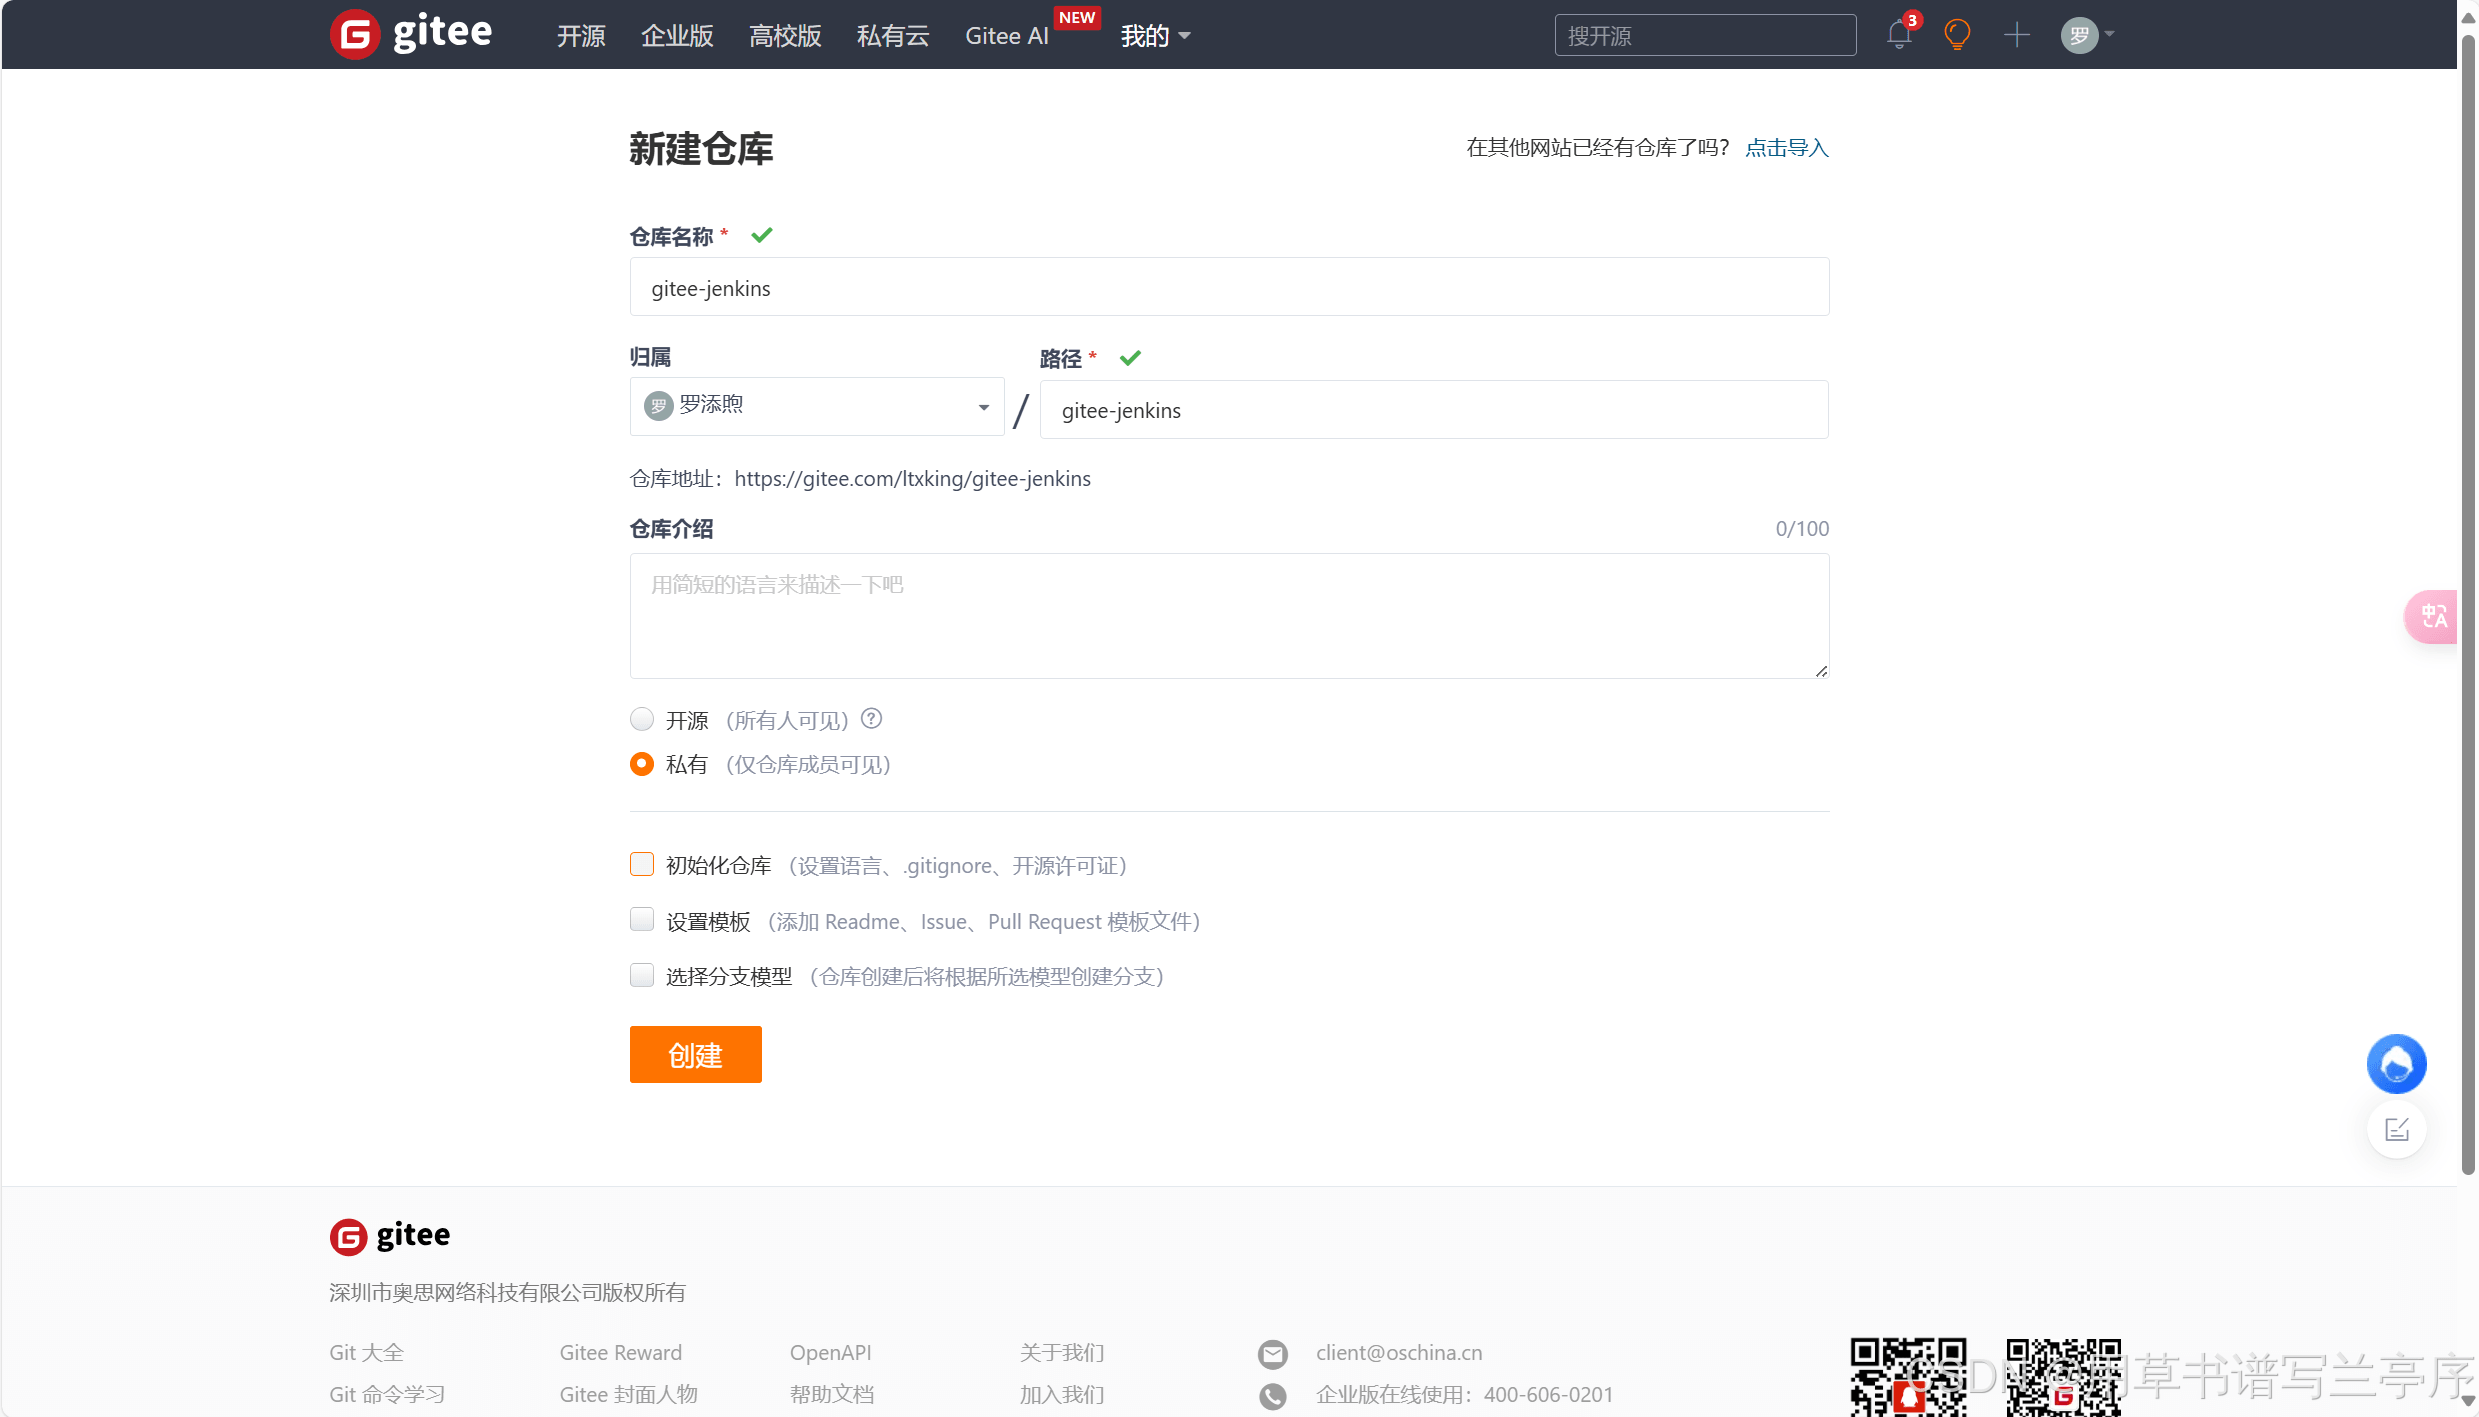Screen dimensions: 2479x1417
Task: Click the help question mark beside 开源
Action: 872,718
